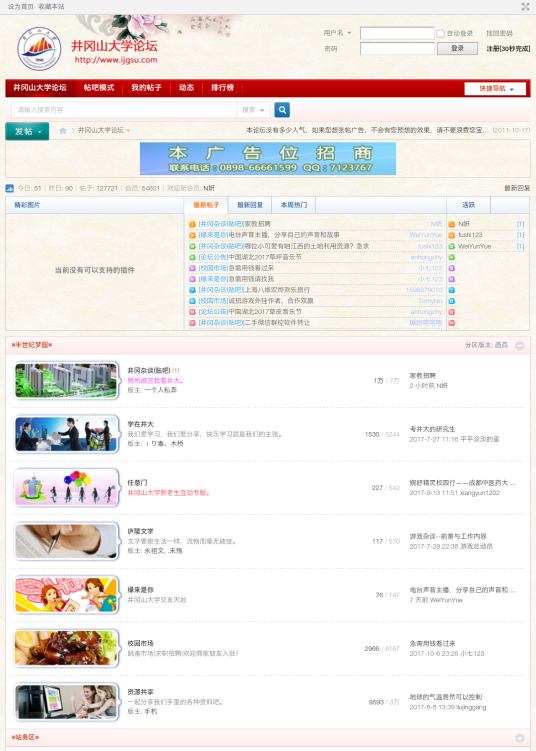Image resolution: width=536 pixels, height=751 pixels.
Task: Click rank icon next to 电台声音主播 post
Action: click(193, 235)
